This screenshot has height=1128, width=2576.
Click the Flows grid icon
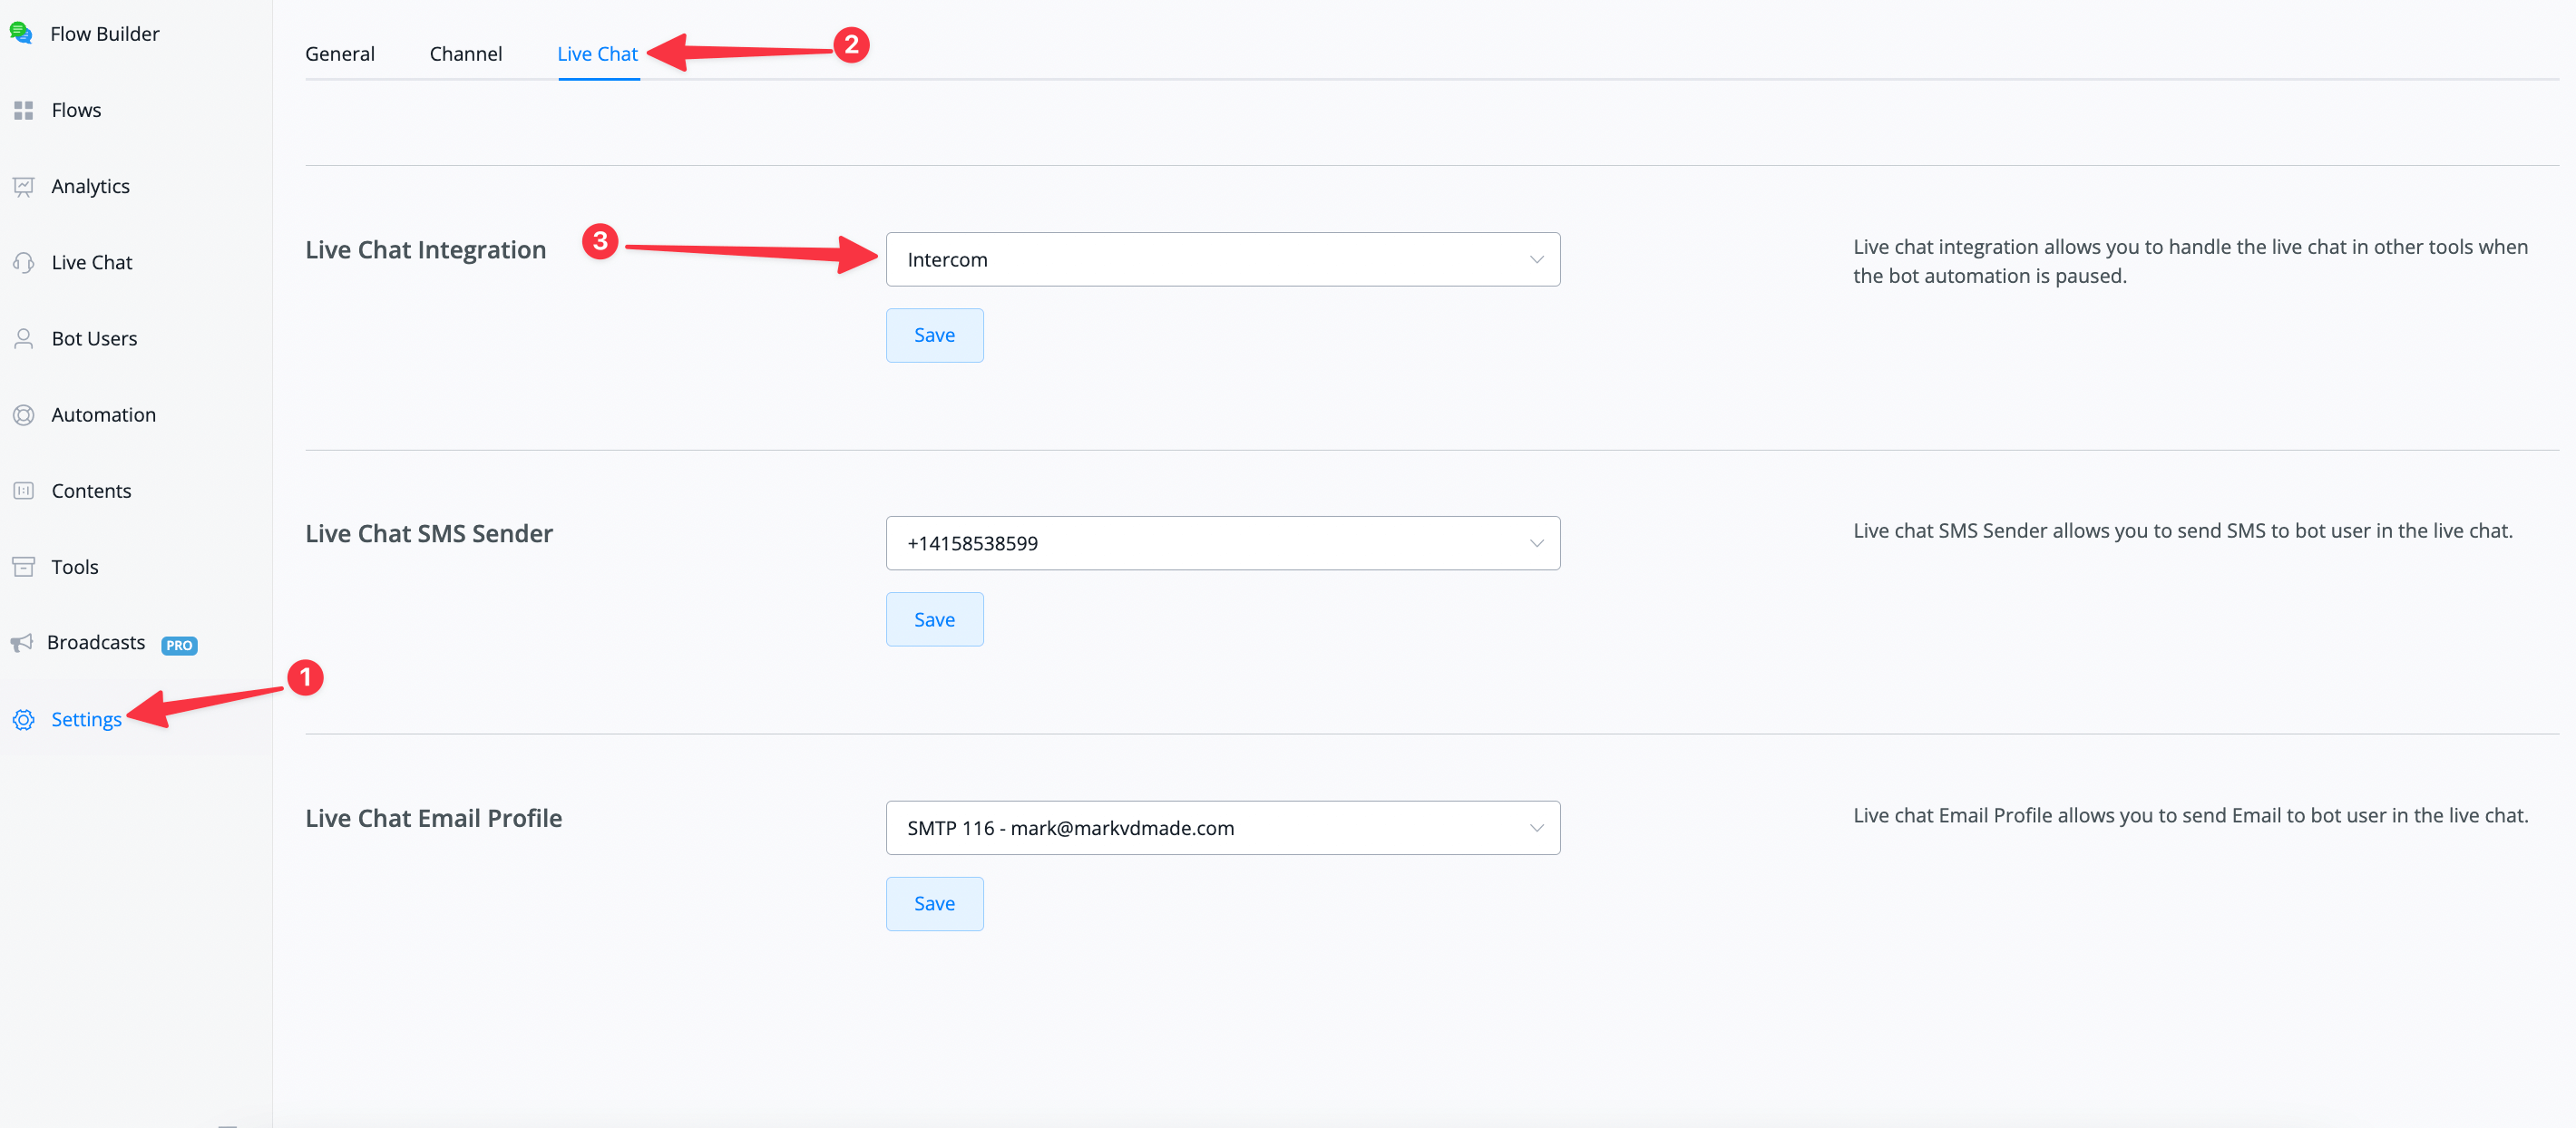tap(23, 110)
